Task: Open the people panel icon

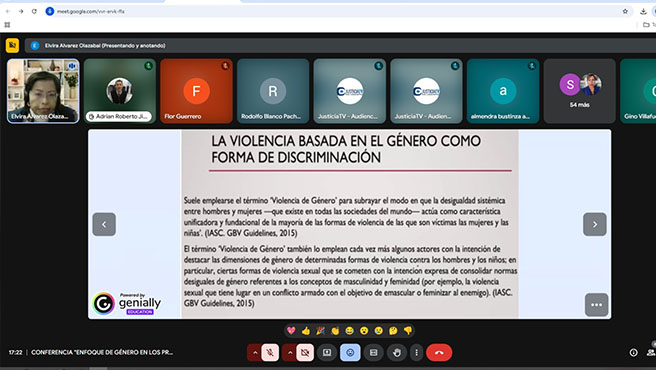Action: click(x=651, y=353)
